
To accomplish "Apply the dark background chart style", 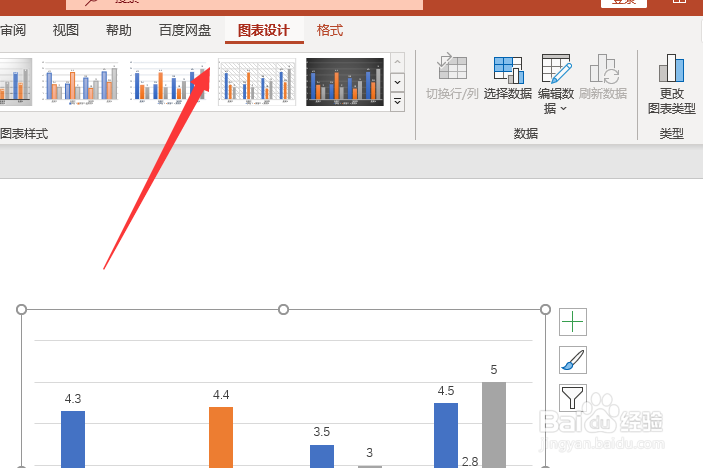I will 345,82.
